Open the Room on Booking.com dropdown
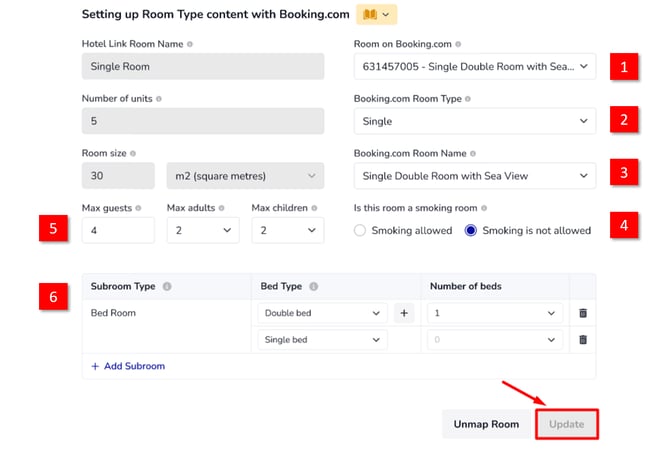The width and height of the screenshot is (670, 449). (x=475, y=67)
